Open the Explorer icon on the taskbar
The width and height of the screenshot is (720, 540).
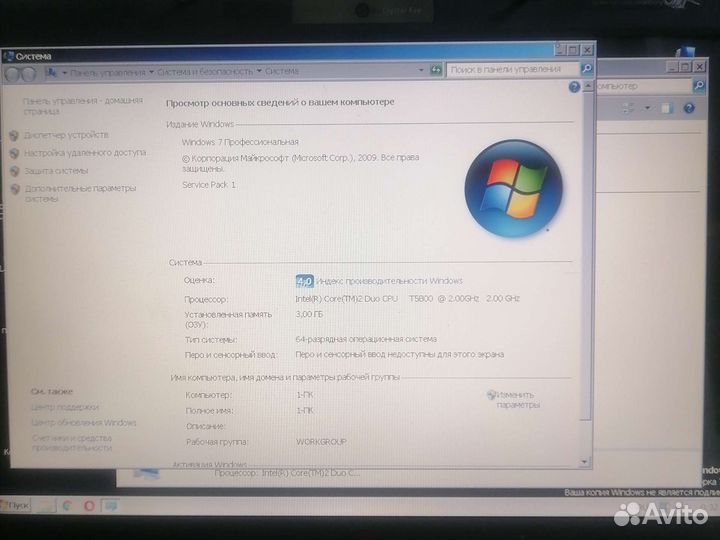tap(46, 506)
